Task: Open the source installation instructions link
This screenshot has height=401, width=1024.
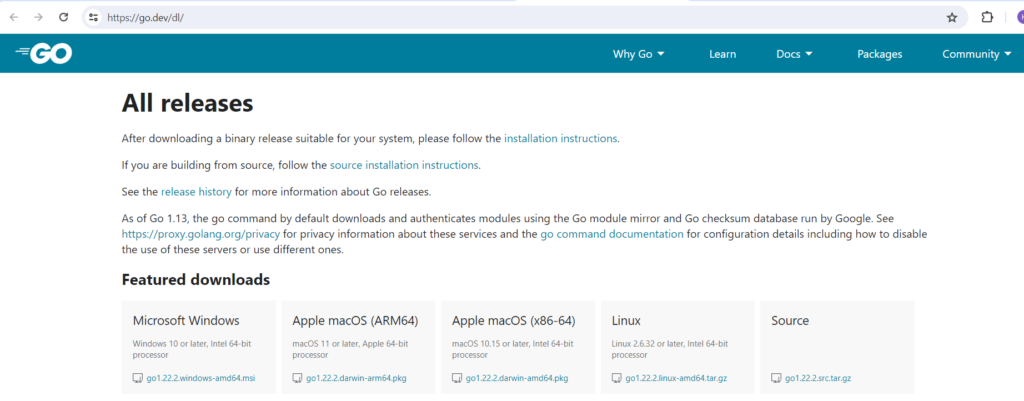Action: 404,165
